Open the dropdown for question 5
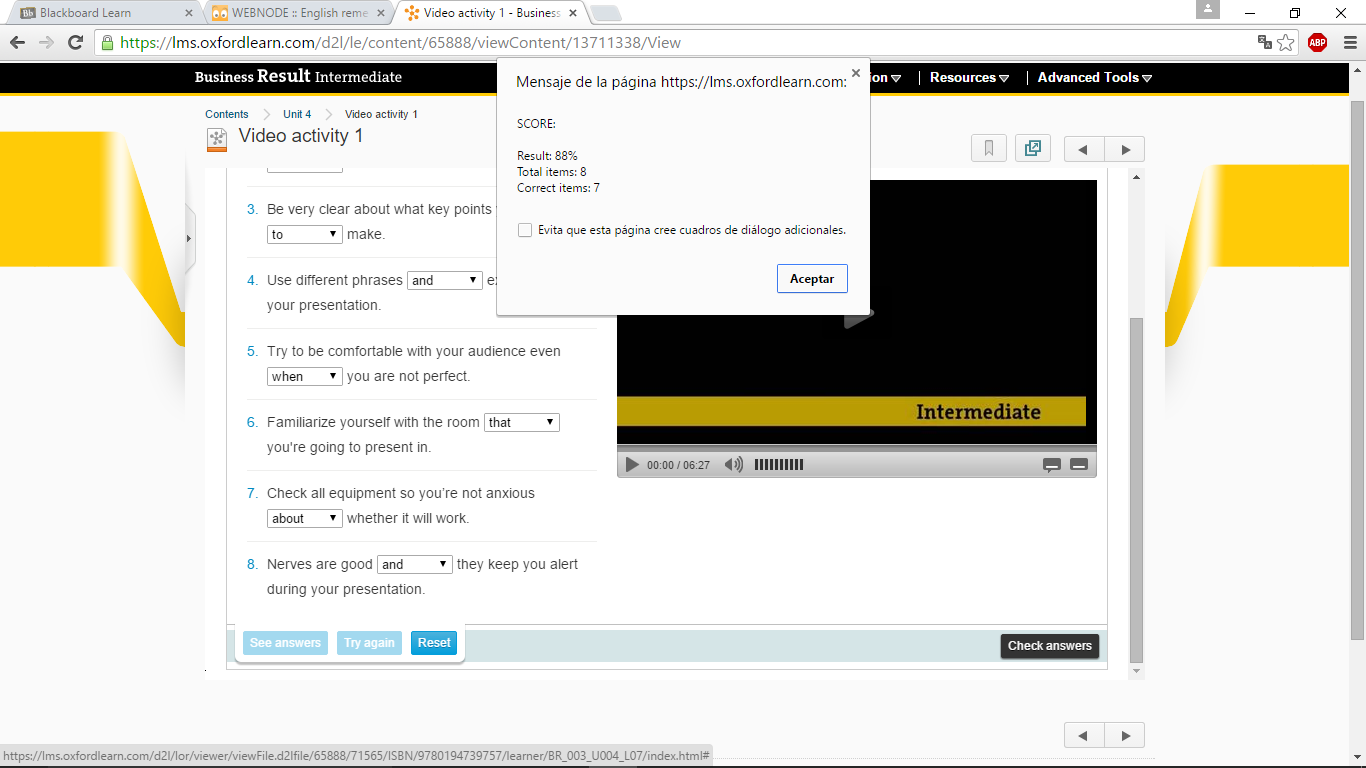The width and height of the screenshot is (1366, 768). (x=305, y=376)
